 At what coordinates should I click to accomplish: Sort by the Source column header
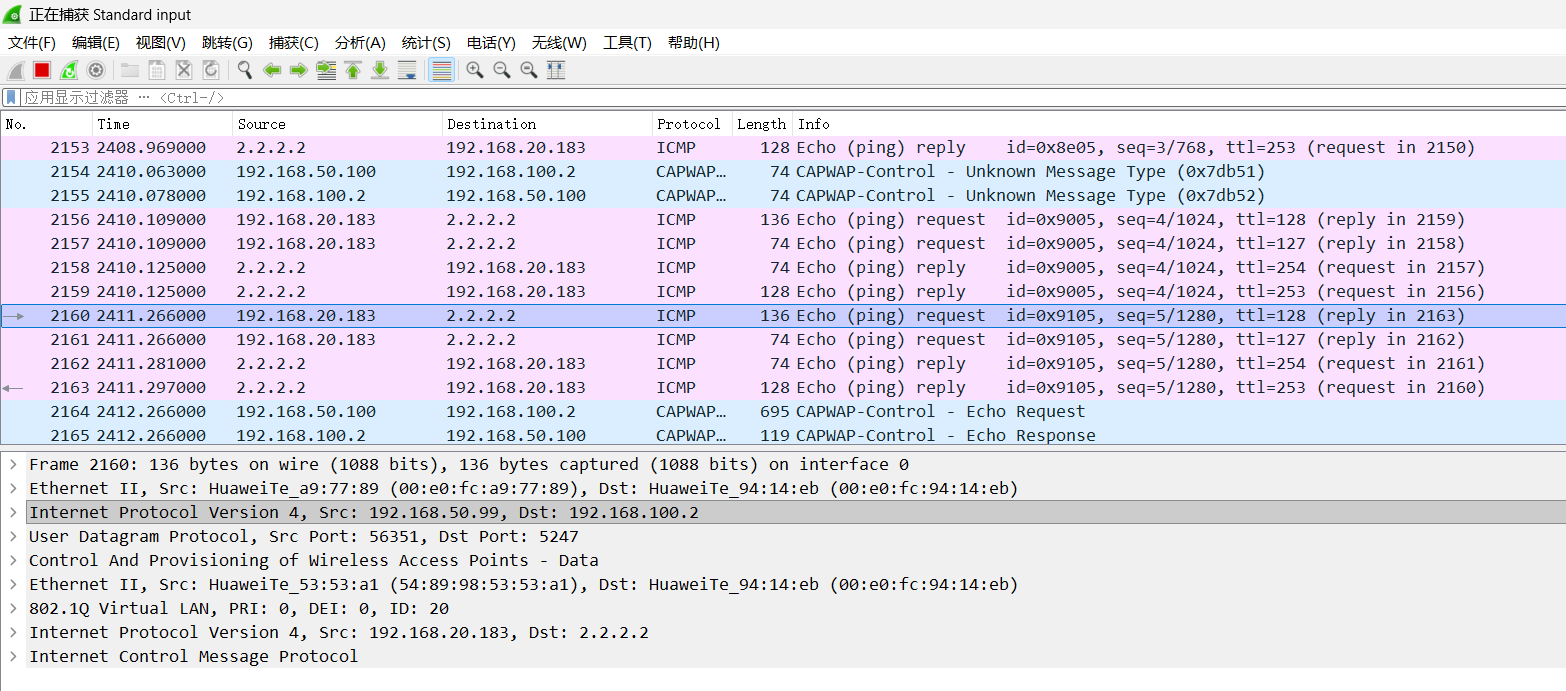pos(337,124)
